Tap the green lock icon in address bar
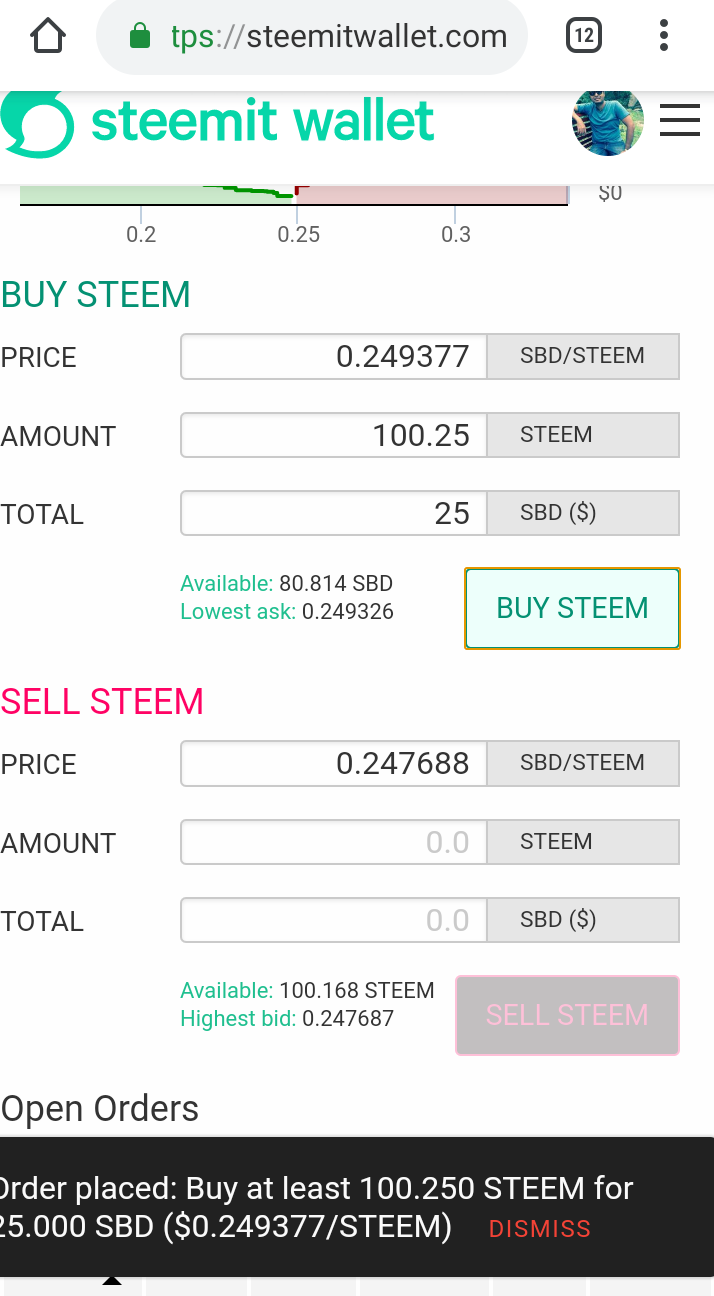714x1296 pixels. (x=140, y=38)
